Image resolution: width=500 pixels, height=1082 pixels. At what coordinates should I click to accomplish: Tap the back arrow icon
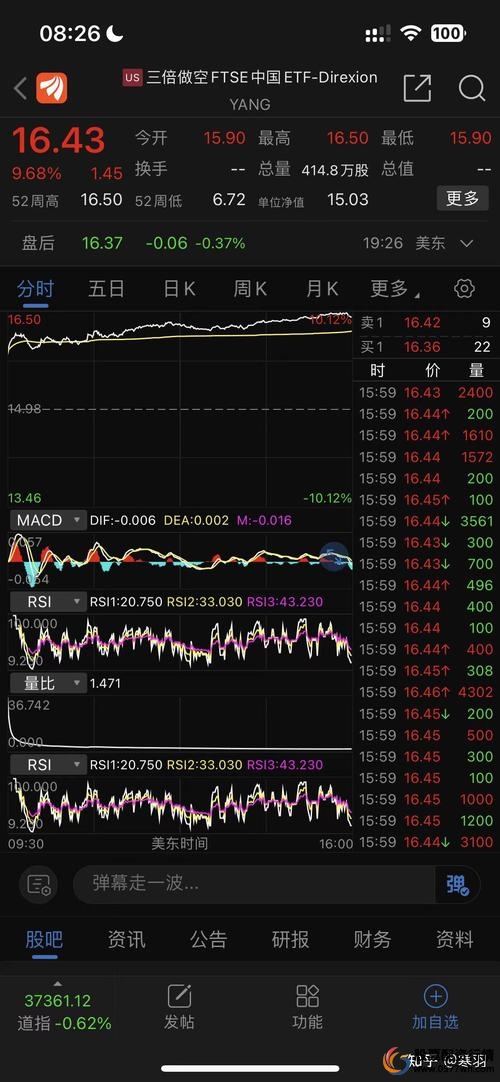coord(21,88)
